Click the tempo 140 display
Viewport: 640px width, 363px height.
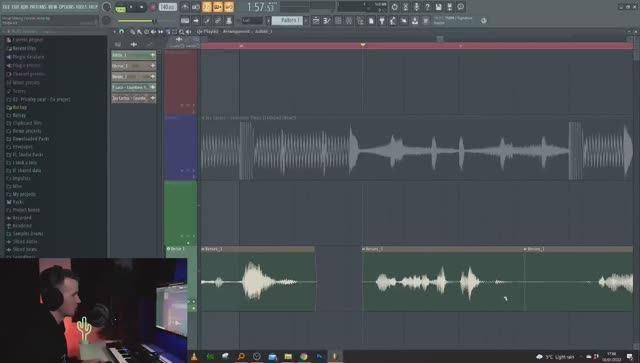coord(168,7)
